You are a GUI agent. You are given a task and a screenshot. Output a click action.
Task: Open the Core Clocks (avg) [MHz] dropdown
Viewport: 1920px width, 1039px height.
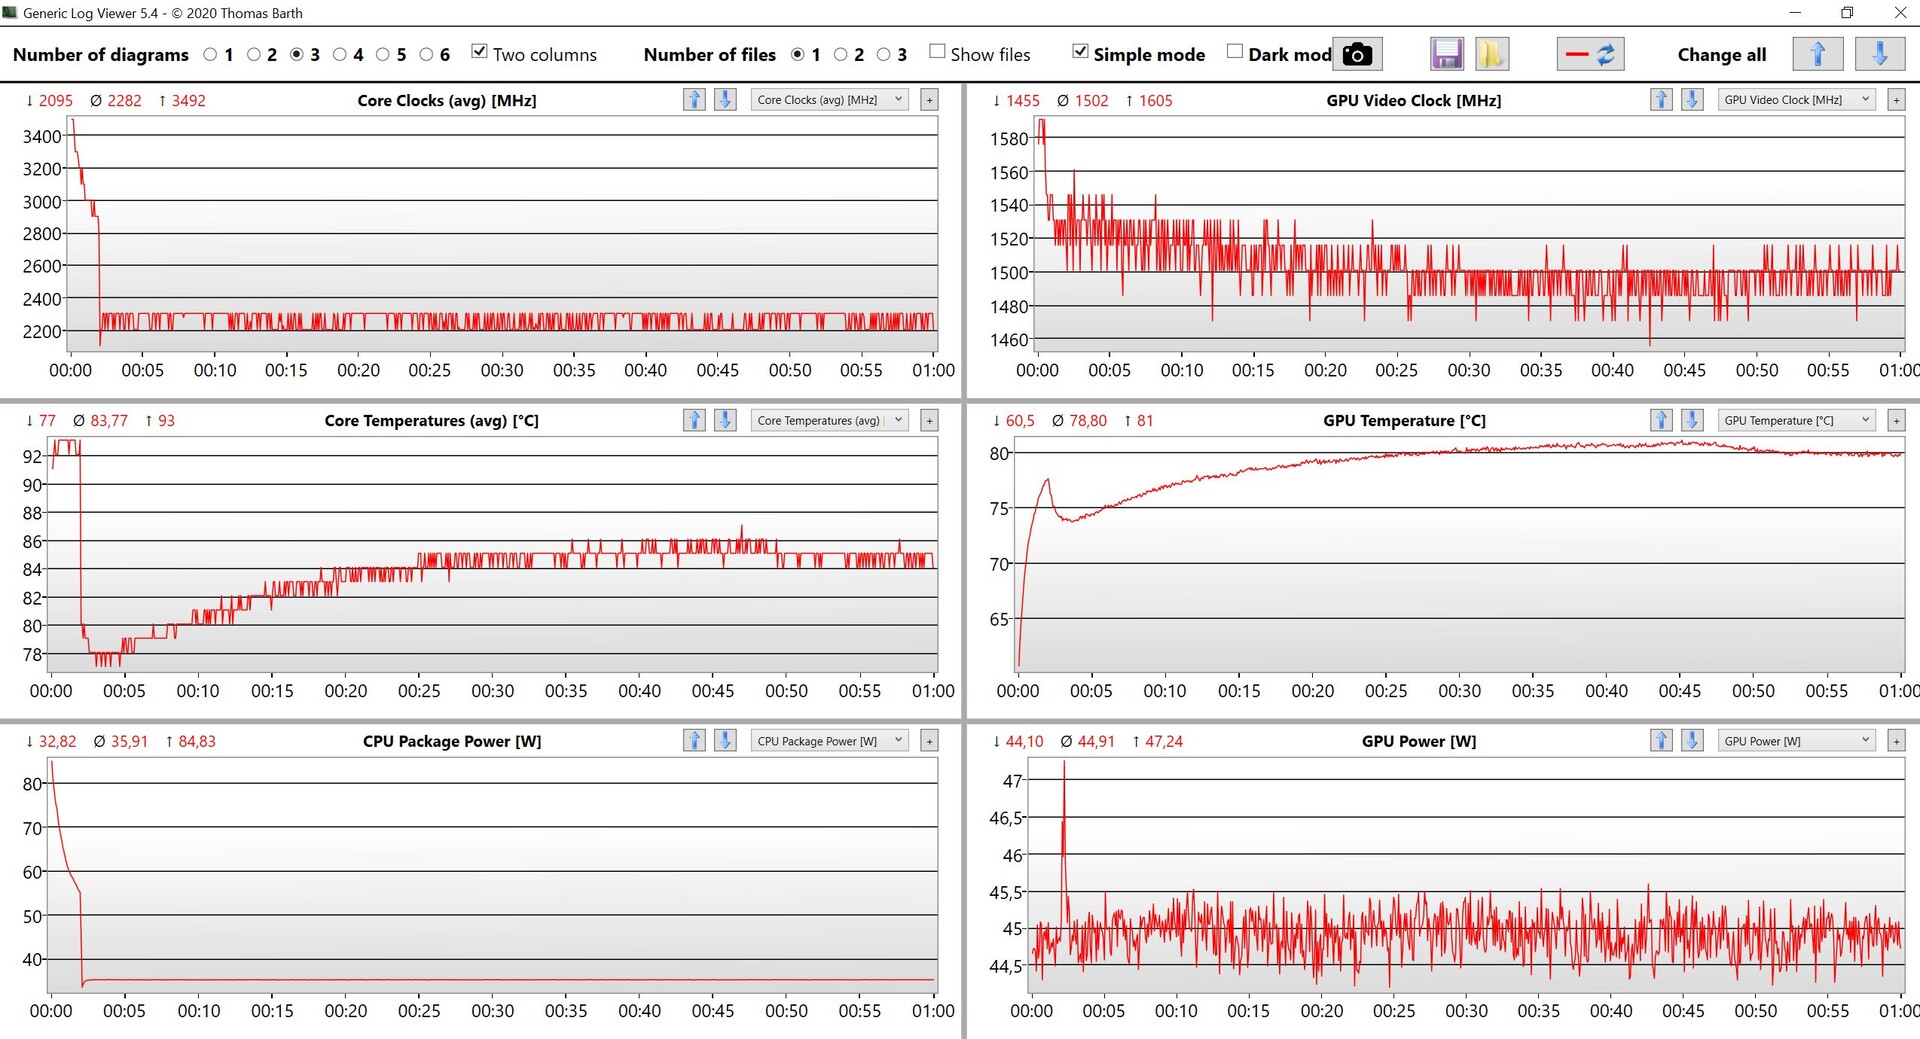coord(829,100)
